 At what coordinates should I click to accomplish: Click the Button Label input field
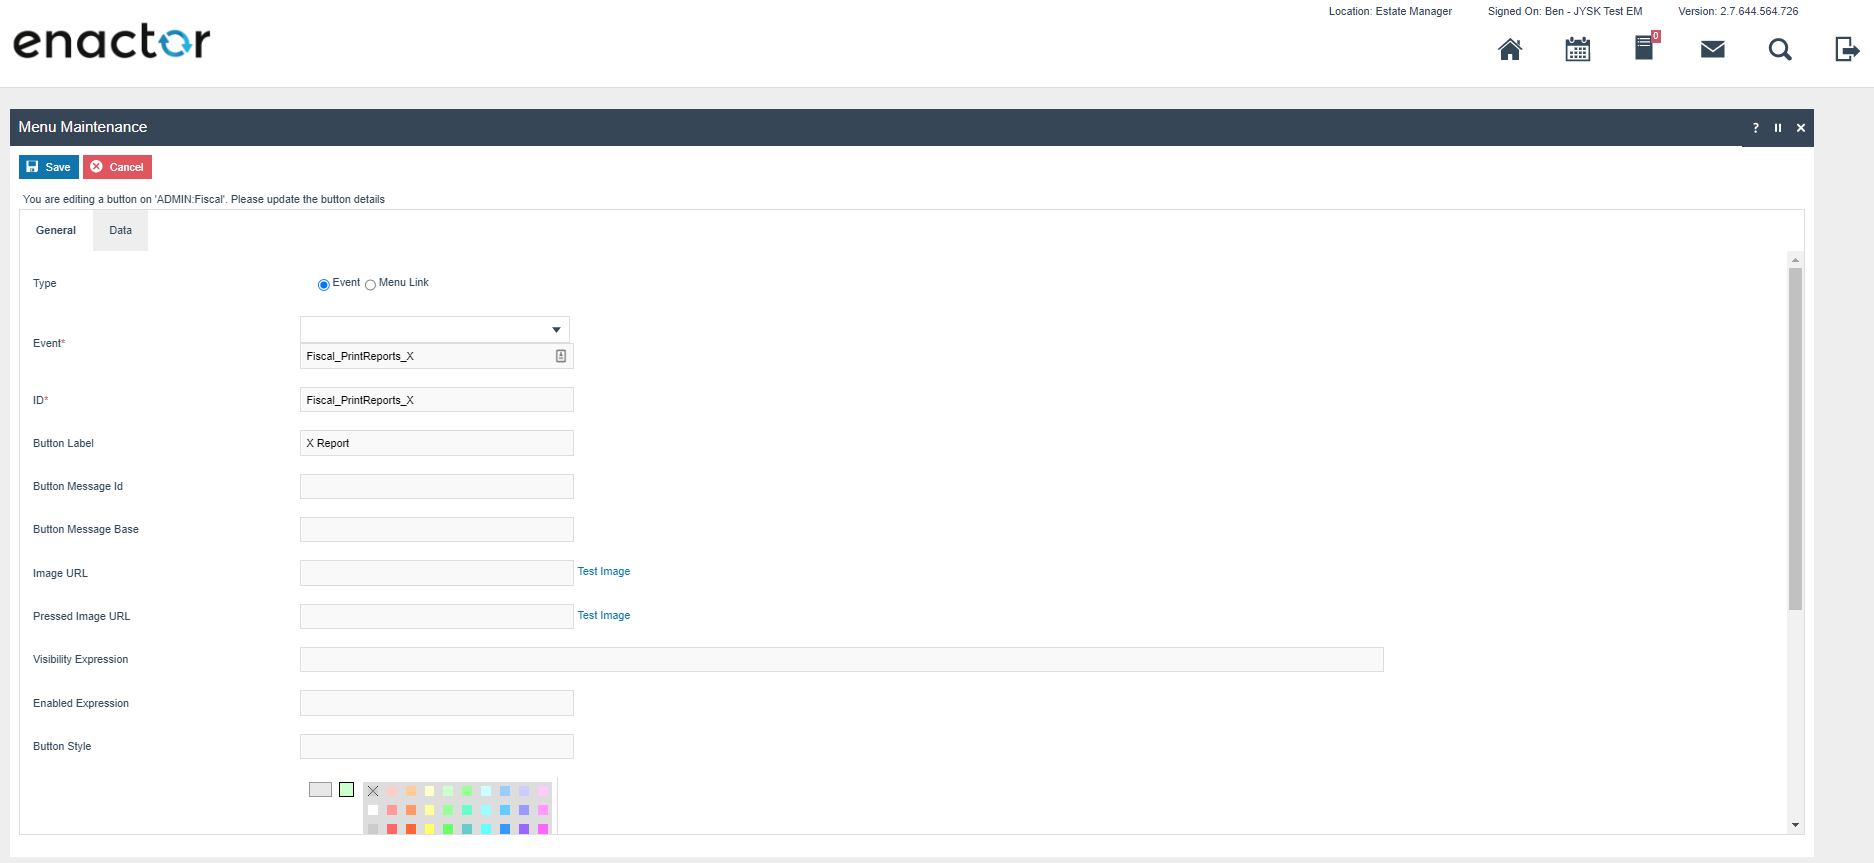point(436,443)
